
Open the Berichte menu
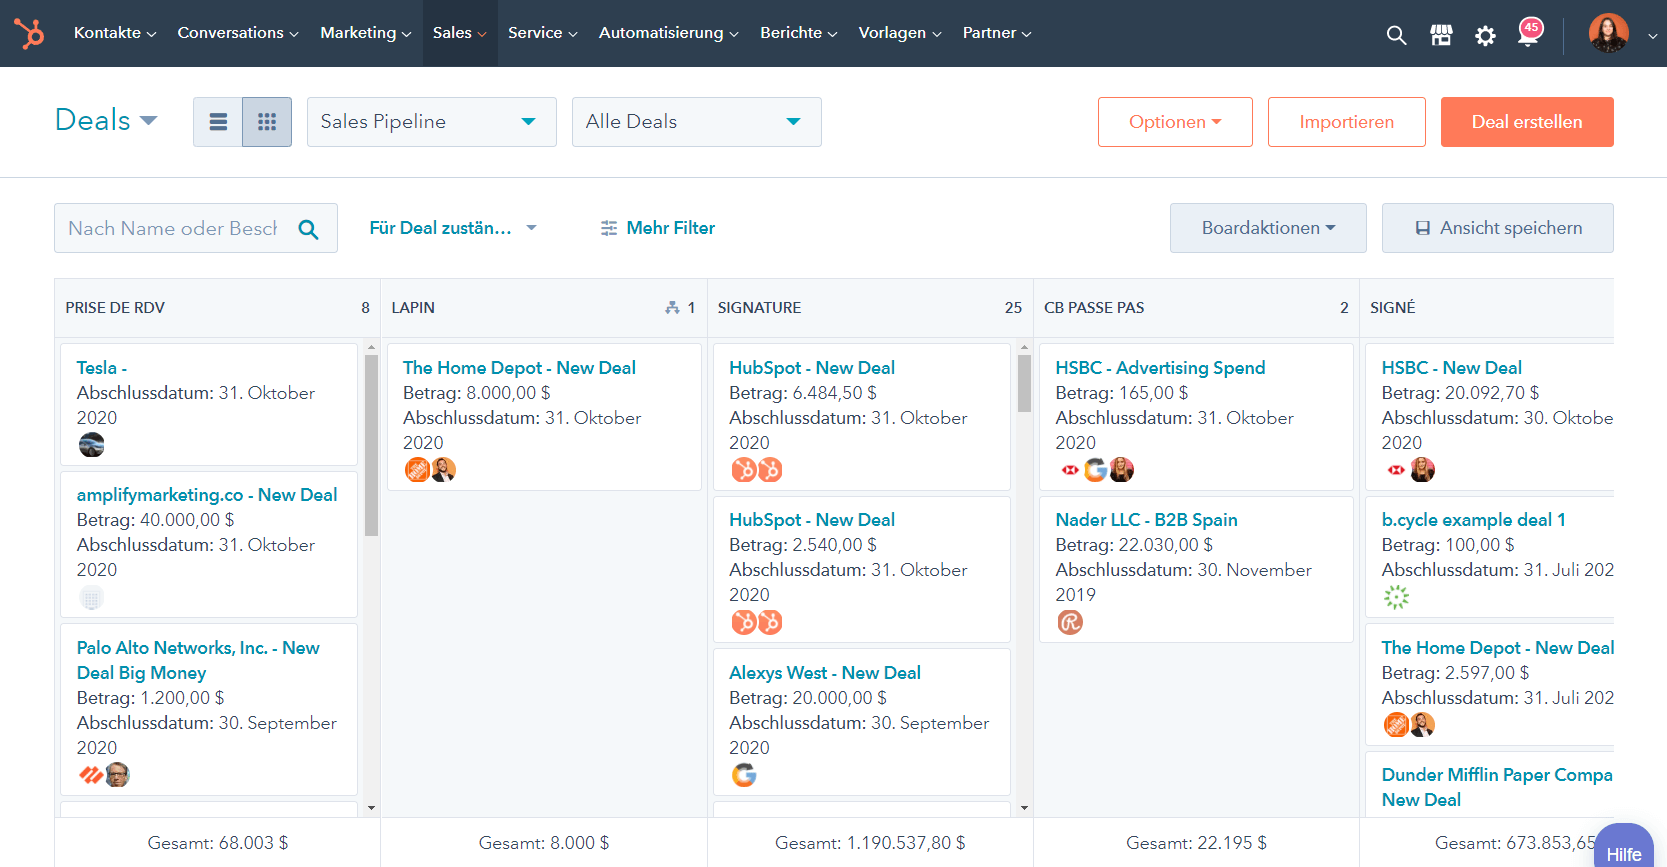click(798, 33)
